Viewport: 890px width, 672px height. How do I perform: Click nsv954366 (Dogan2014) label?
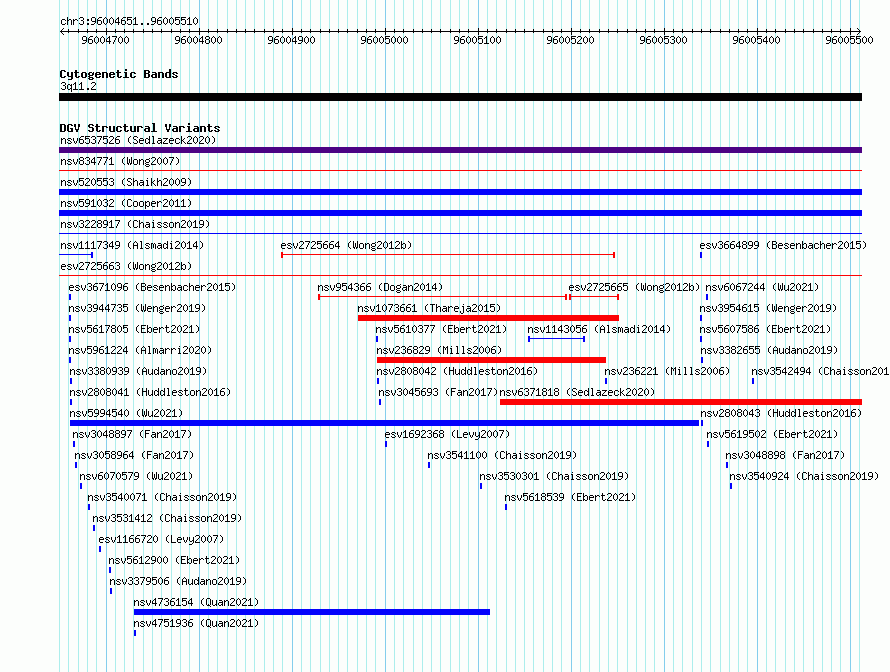pos(380,287)
